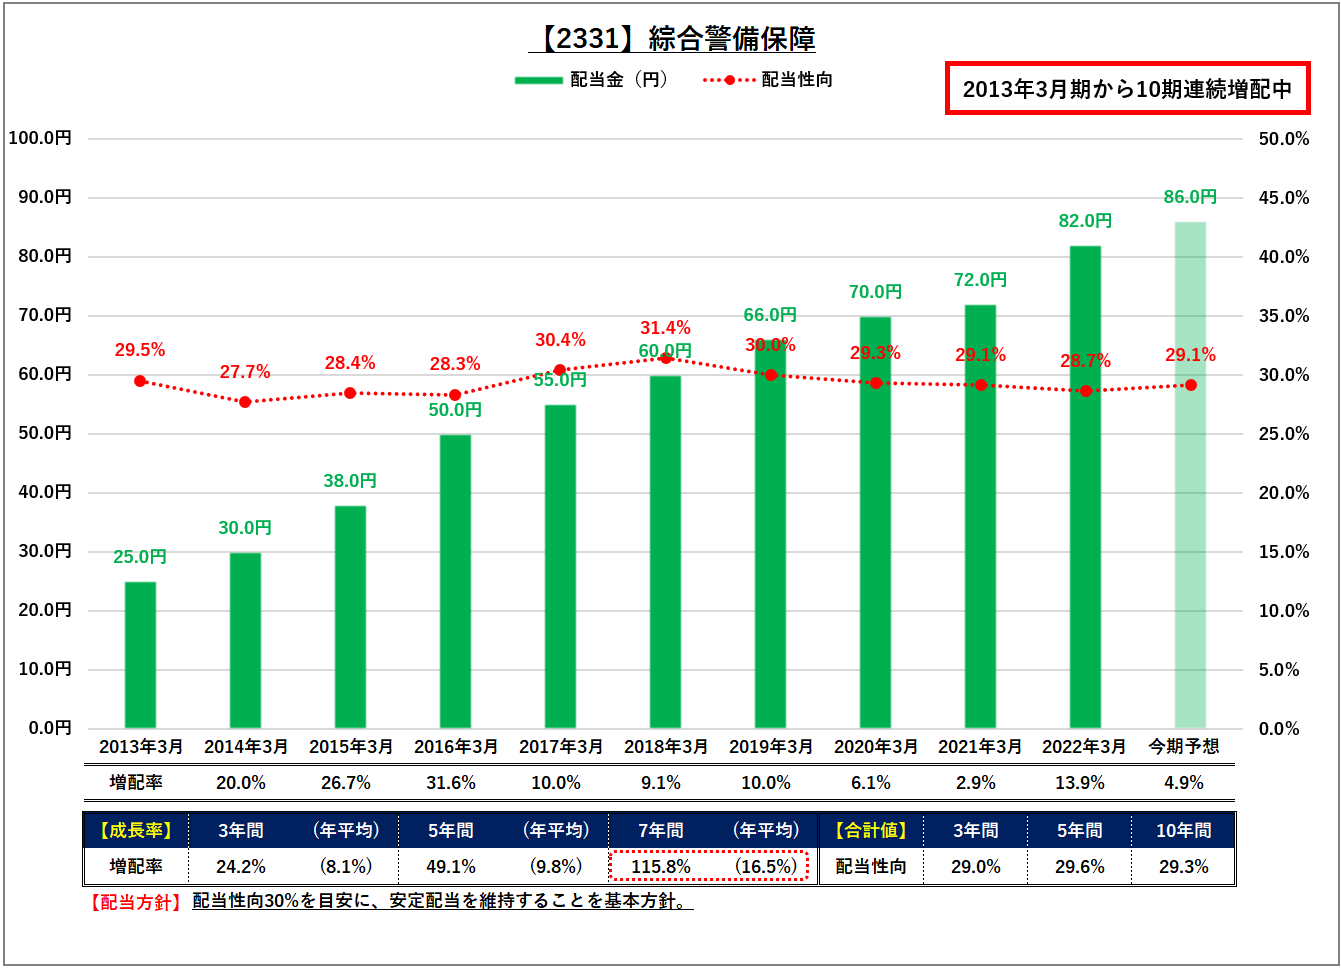Click the 29.6% five-year payout cell
Viewport: 1341px width, 969px height.
coord(1080,867)
